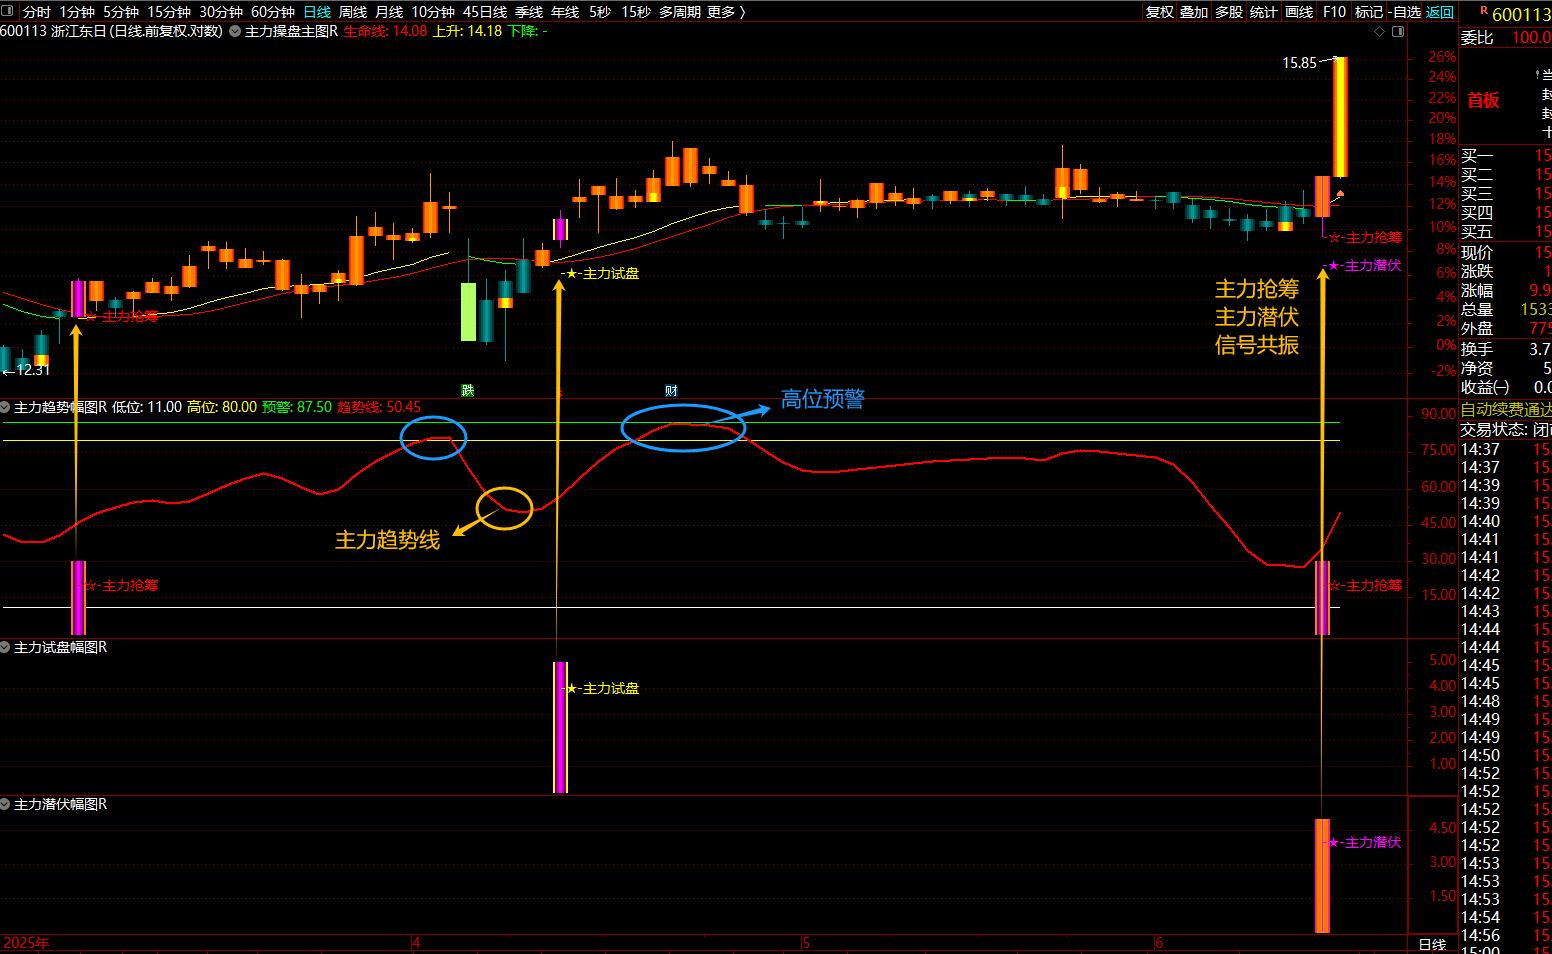Select the 45日线 timeframe
The width and height of the screenshot is (1552, 954).
pos(485,12)
